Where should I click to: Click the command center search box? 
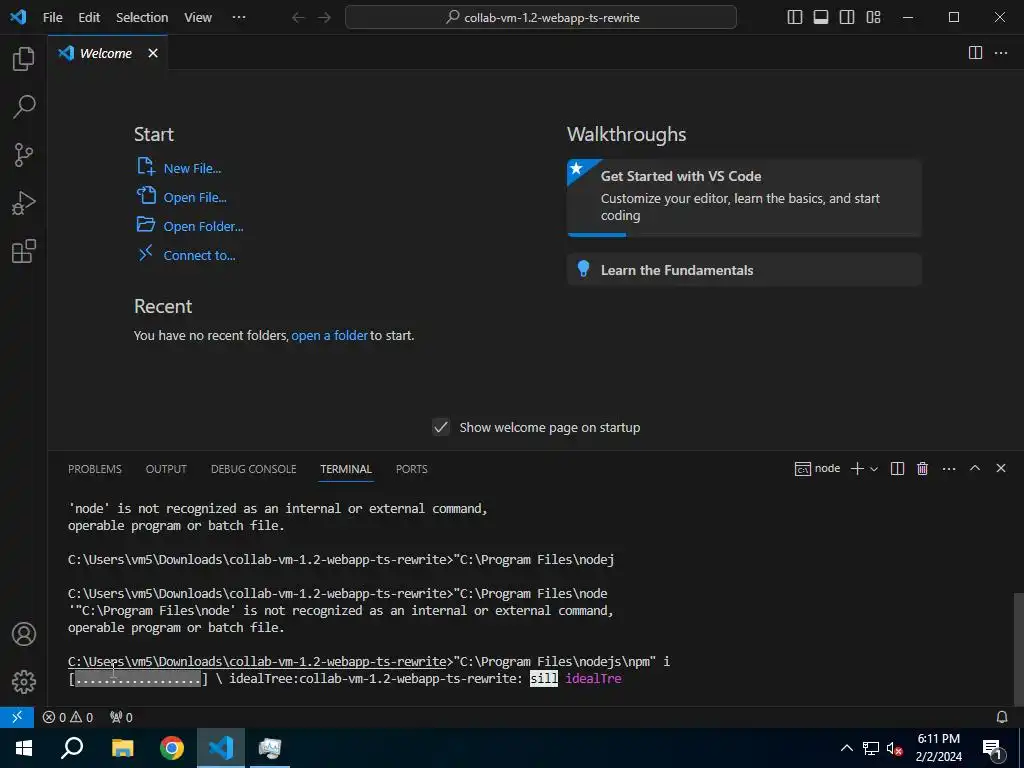click(541, 18)
